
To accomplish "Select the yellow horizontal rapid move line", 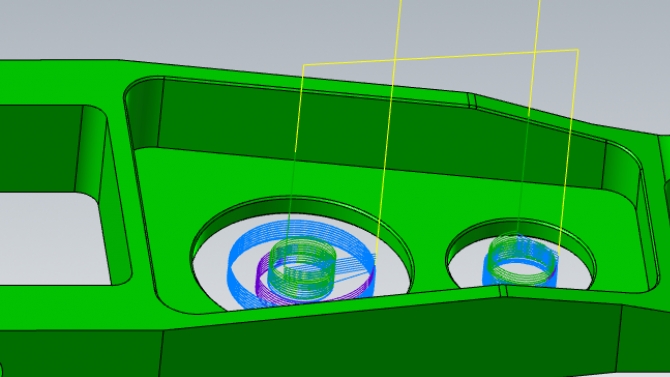I will [440, 57].
